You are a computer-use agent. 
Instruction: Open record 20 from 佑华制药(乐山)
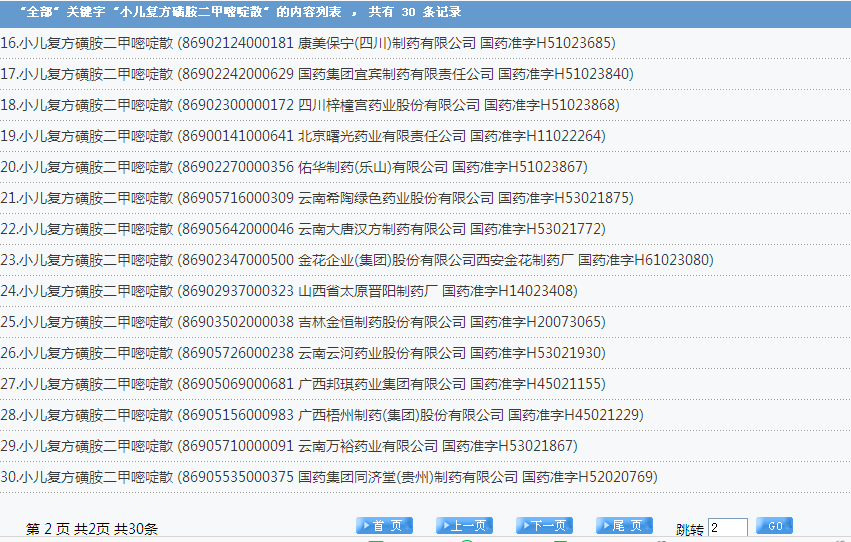tap(293, 167)
